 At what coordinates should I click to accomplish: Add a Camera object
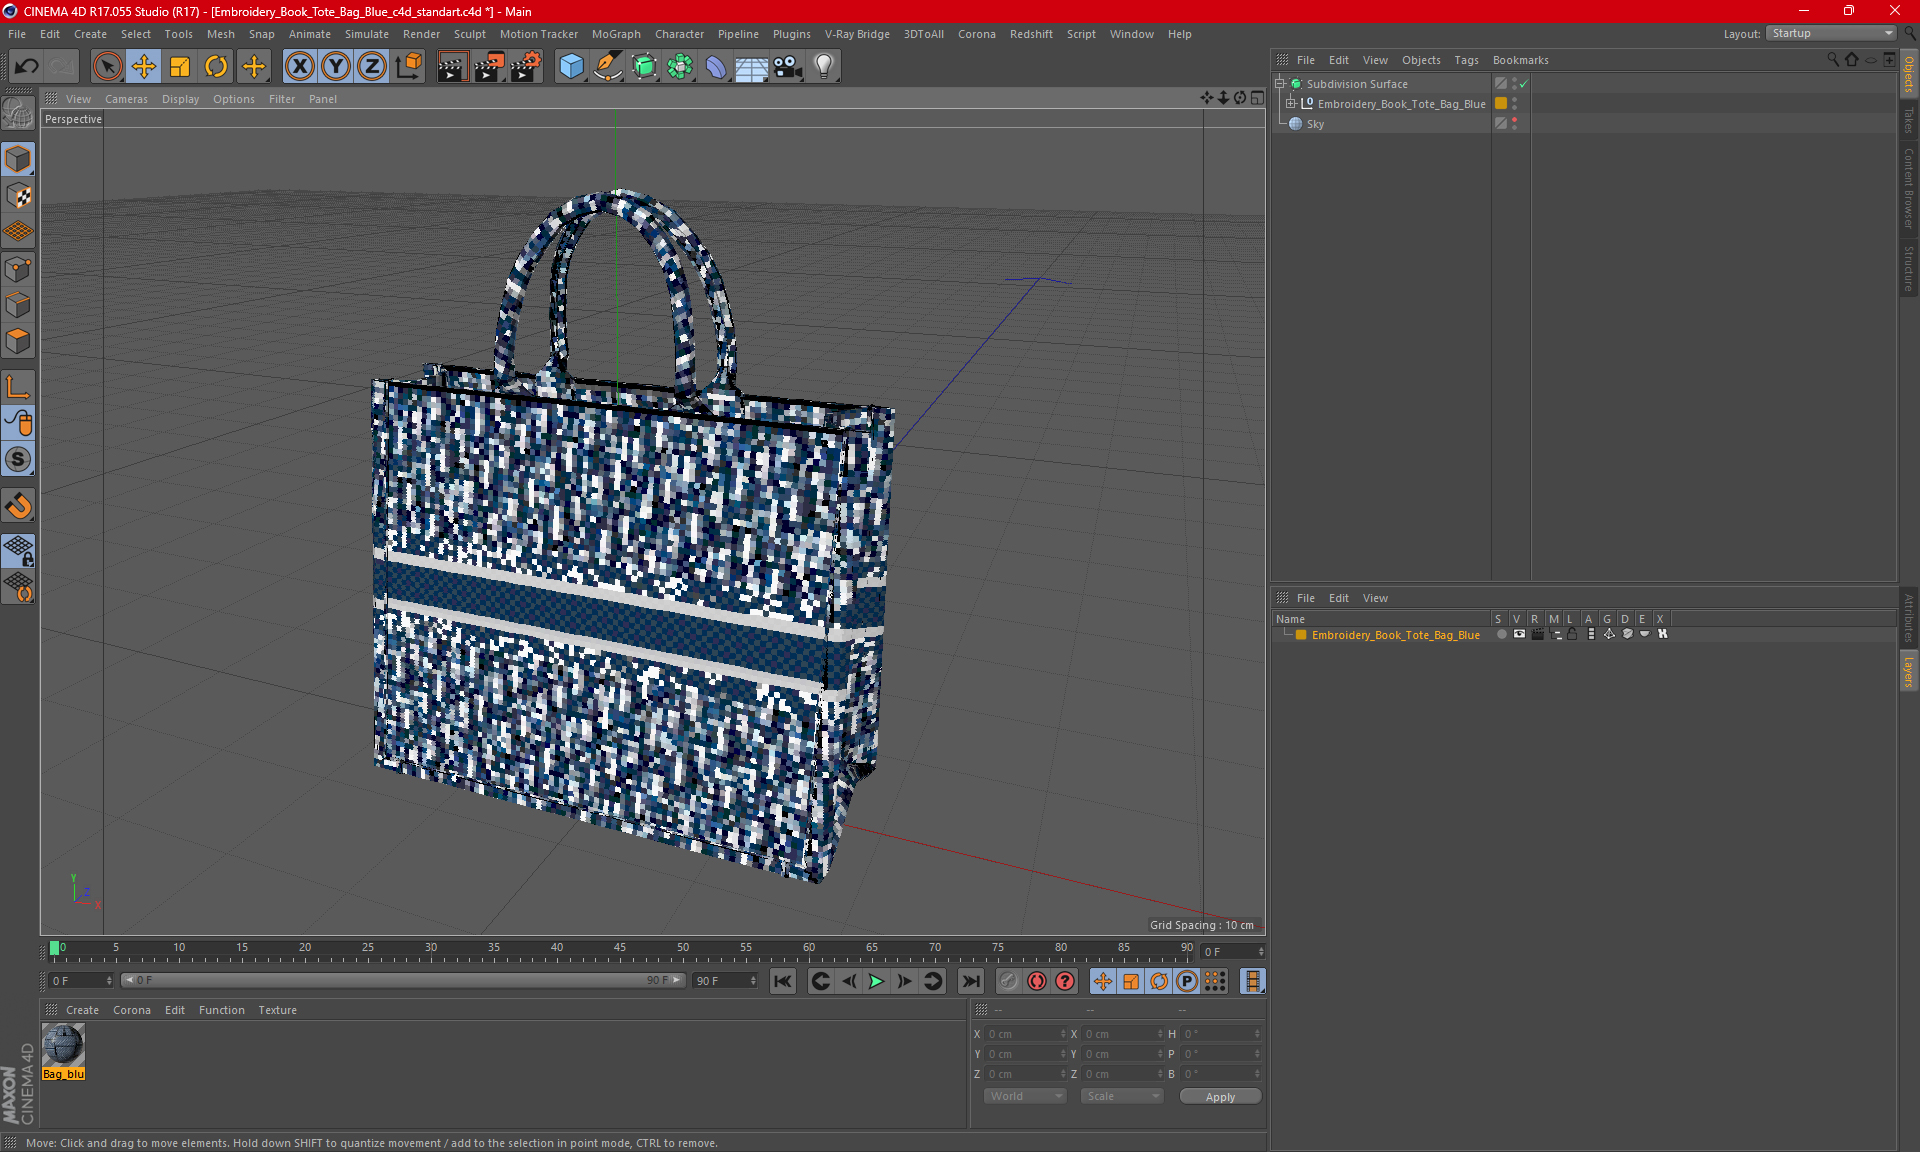coord(788,67)
